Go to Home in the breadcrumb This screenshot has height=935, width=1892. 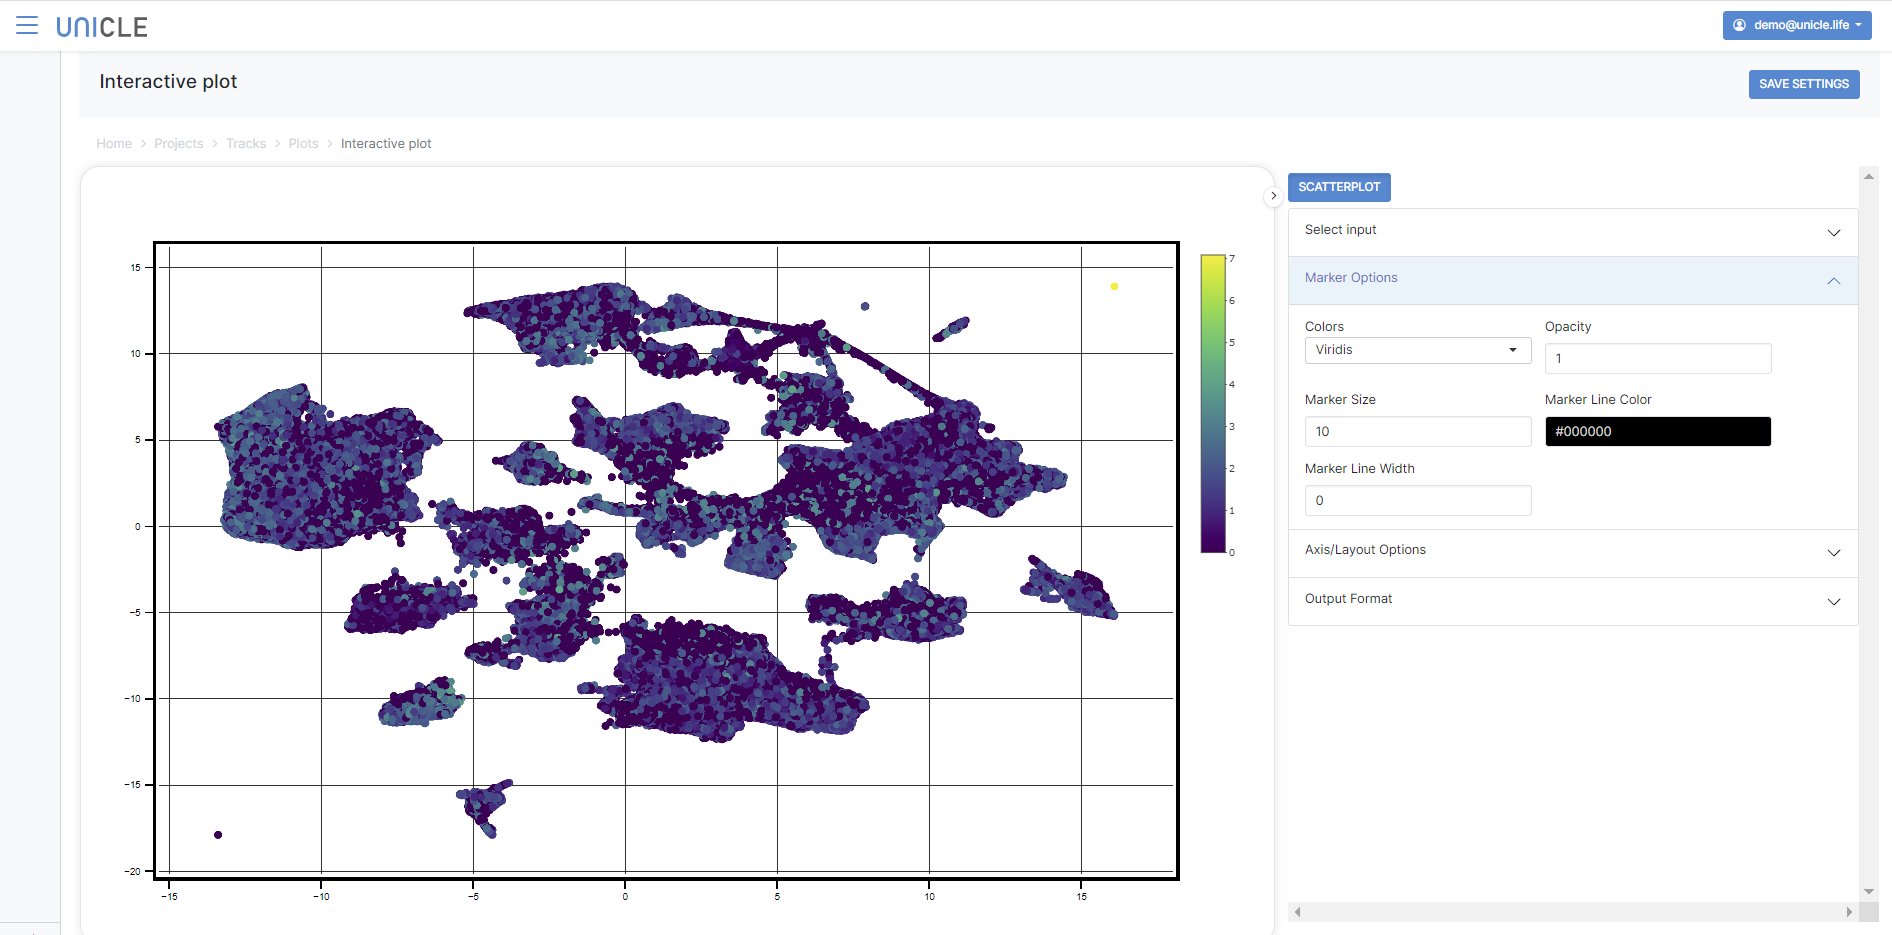tap(114, 144)
